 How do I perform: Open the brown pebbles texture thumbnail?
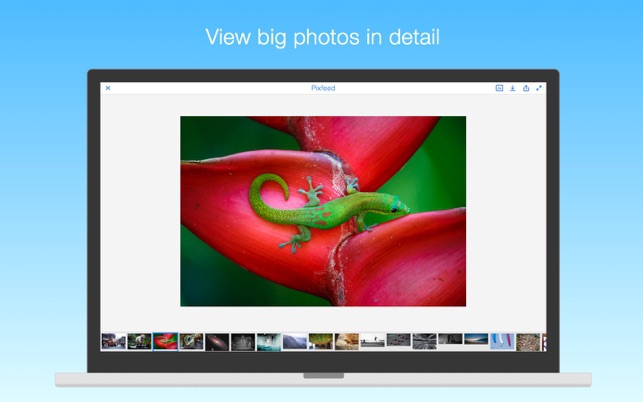click(528, 342)
